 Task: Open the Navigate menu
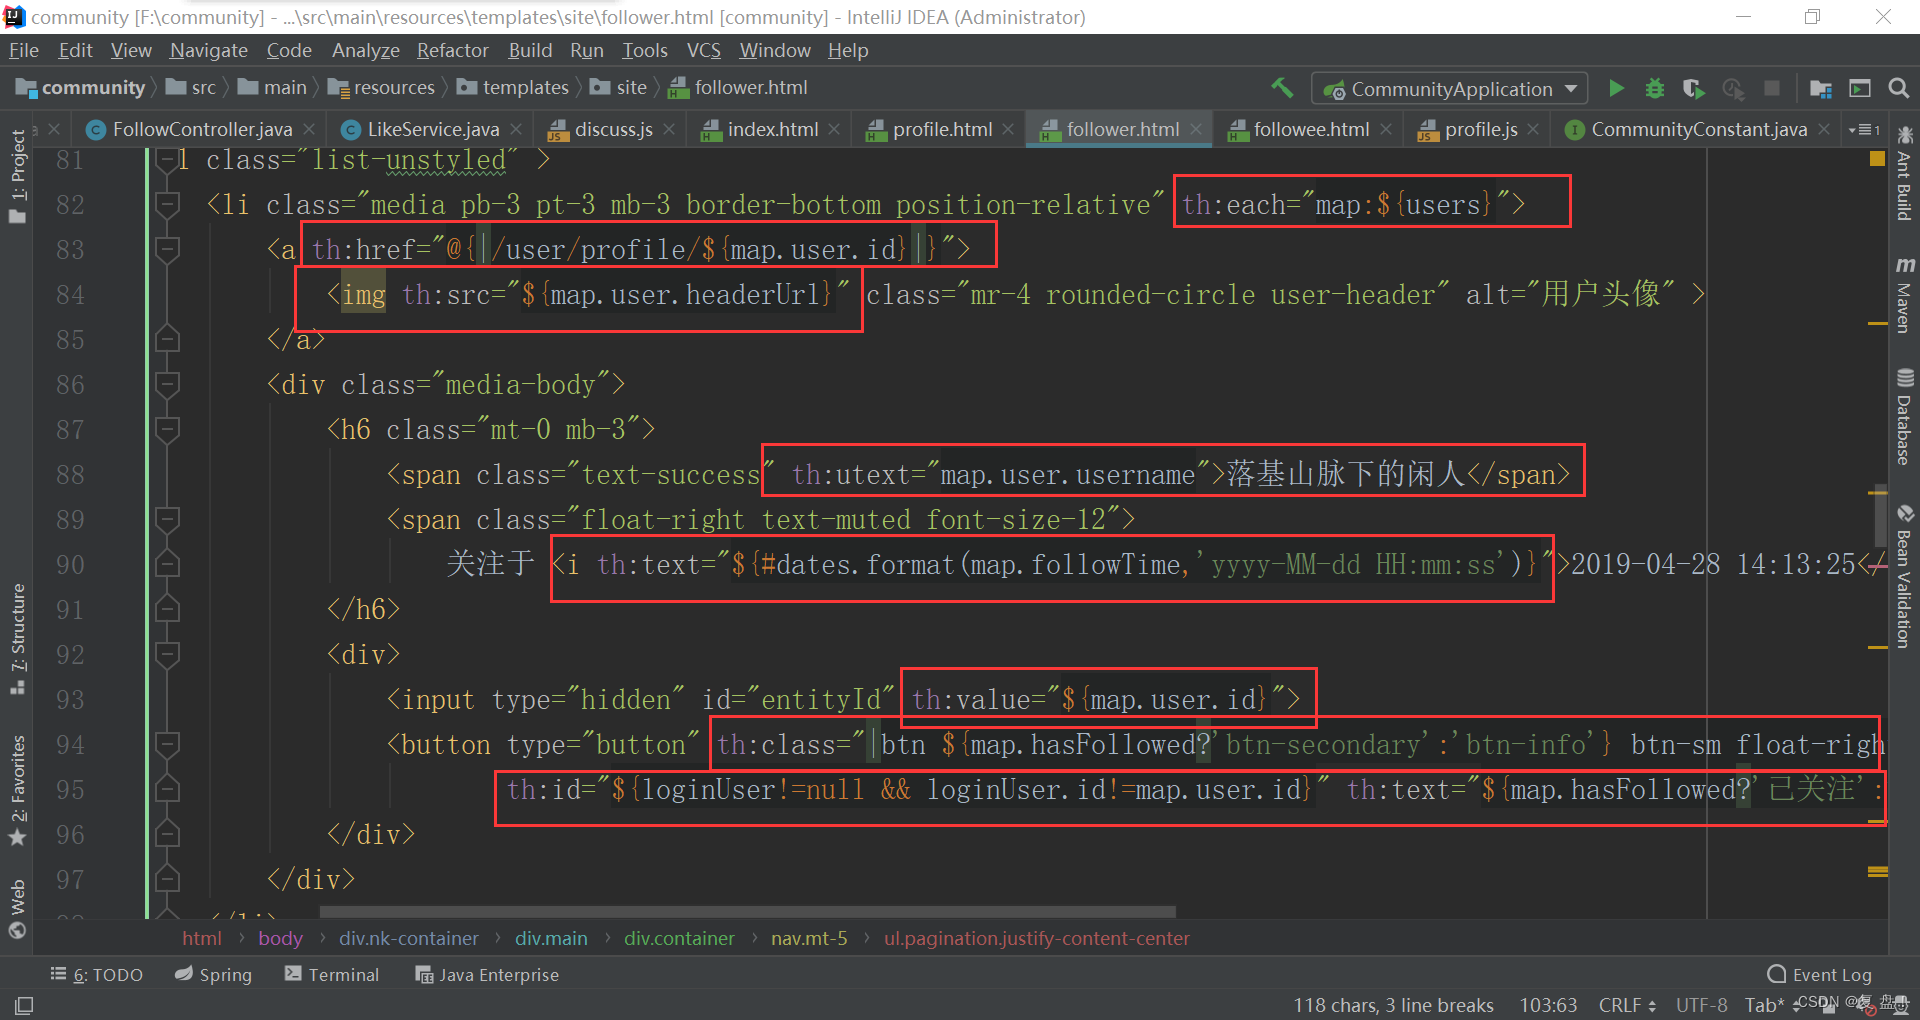pyautogui.click(x=208, y=50)
